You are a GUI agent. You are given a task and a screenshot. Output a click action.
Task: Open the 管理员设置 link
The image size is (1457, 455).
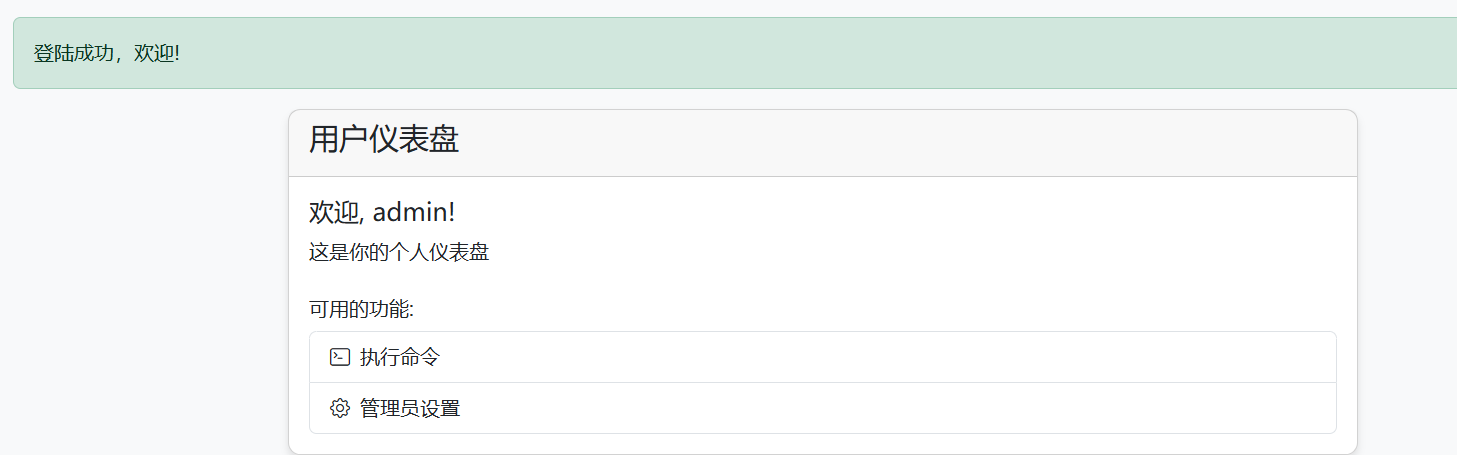click(410, 408)
